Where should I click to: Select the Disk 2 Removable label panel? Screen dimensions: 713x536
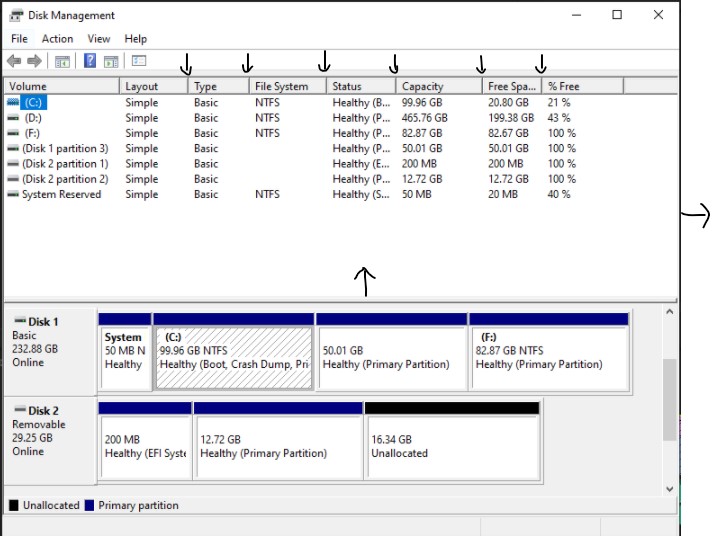point(50,441)
